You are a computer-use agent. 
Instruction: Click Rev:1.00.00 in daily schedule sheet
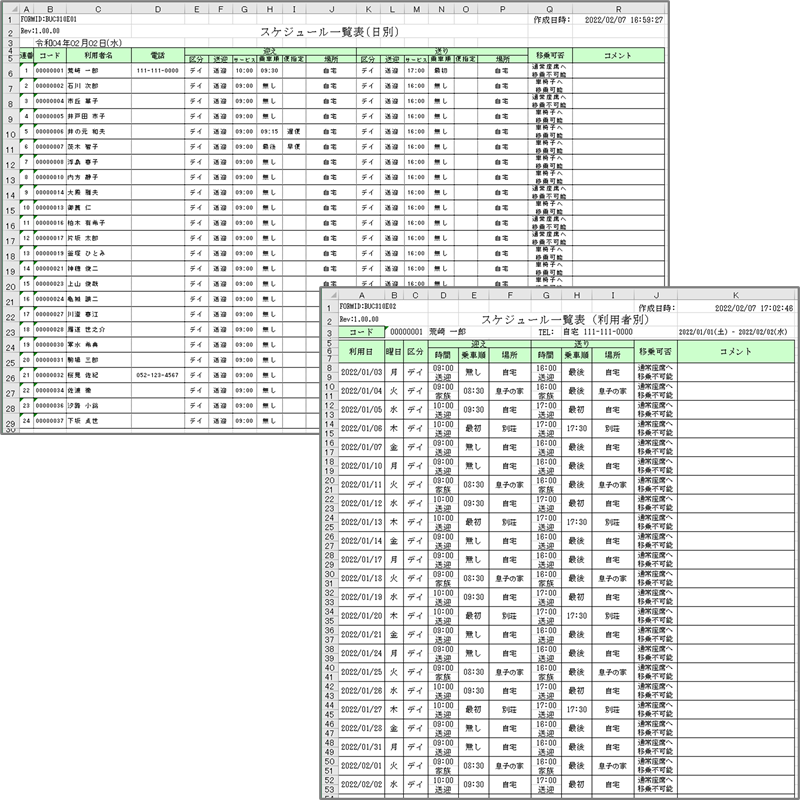pos(40,31)
